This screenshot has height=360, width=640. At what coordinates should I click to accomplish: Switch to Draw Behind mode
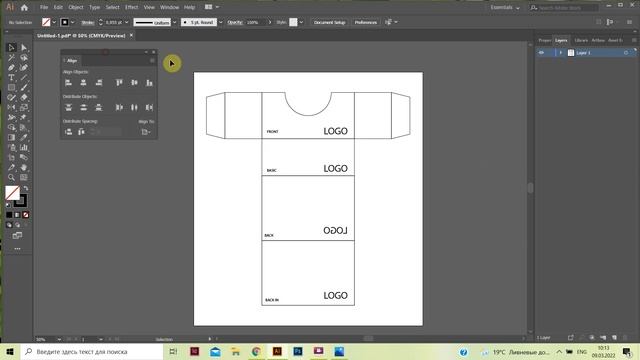(x=17, y=225)
